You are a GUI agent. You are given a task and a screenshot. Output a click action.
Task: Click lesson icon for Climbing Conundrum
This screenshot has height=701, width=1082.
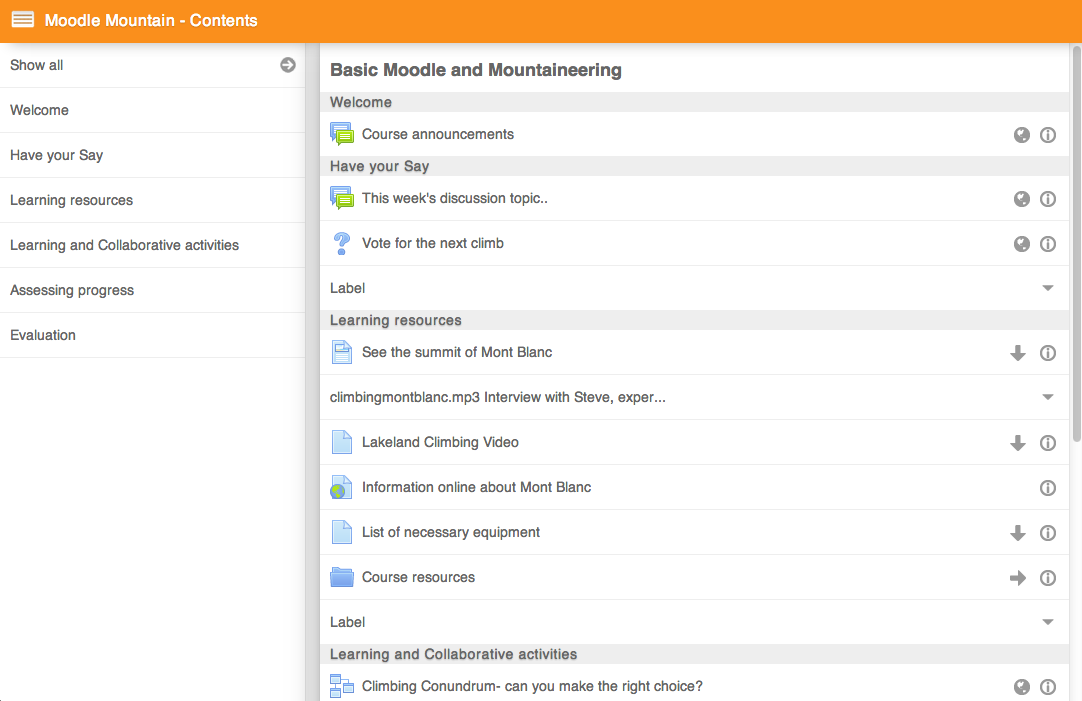click(x=342, y=686)
